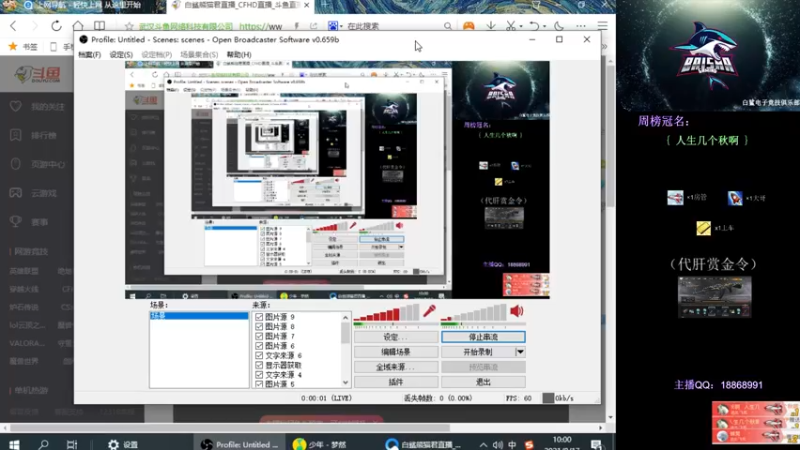The image size is (800, 450).
Task: Click the 开始录制 start recording button
Action: coord(478,352)
